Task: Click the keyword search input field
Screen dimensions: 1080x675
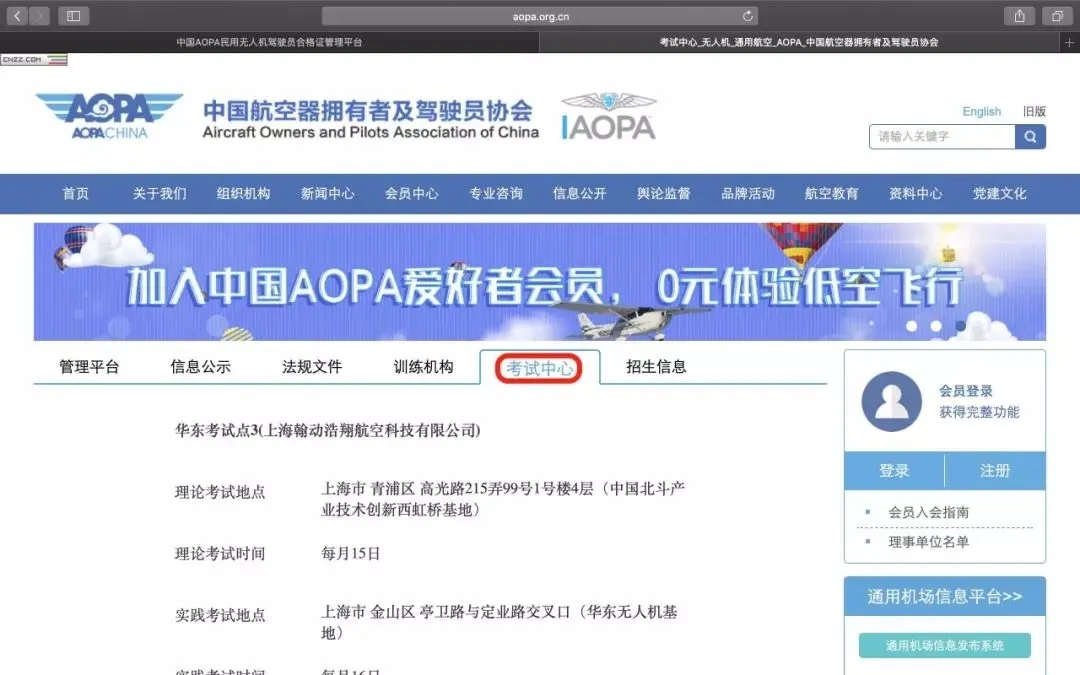Action: tap(942, 136)
